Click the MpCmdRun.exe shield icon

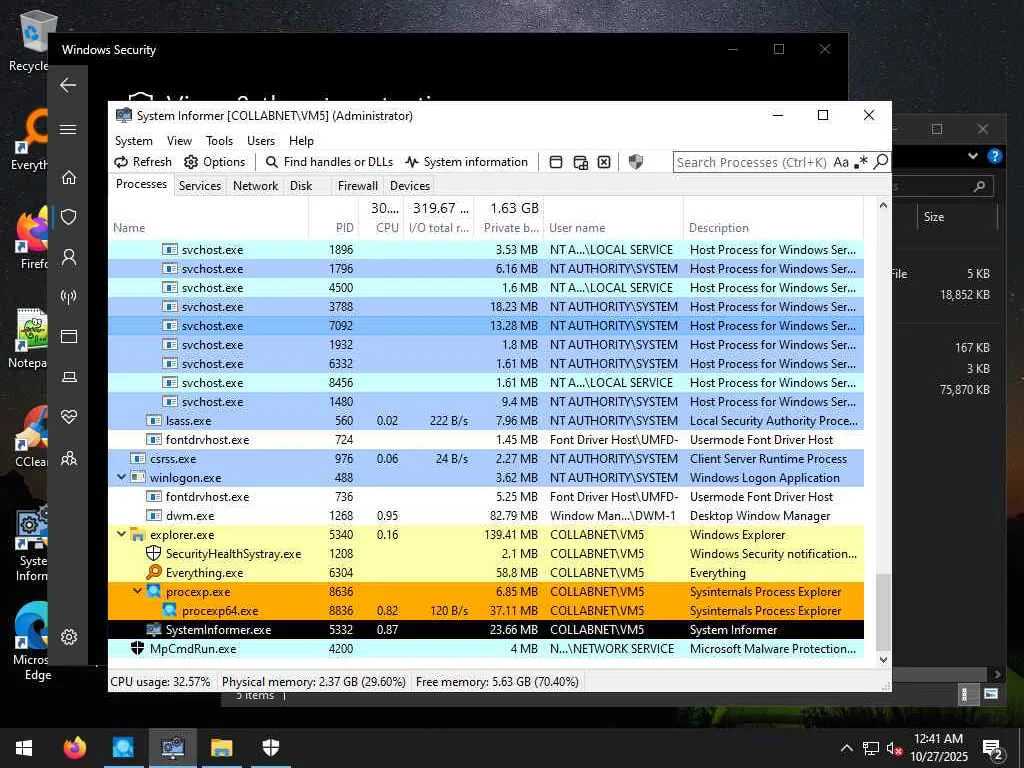pos(137,648)
